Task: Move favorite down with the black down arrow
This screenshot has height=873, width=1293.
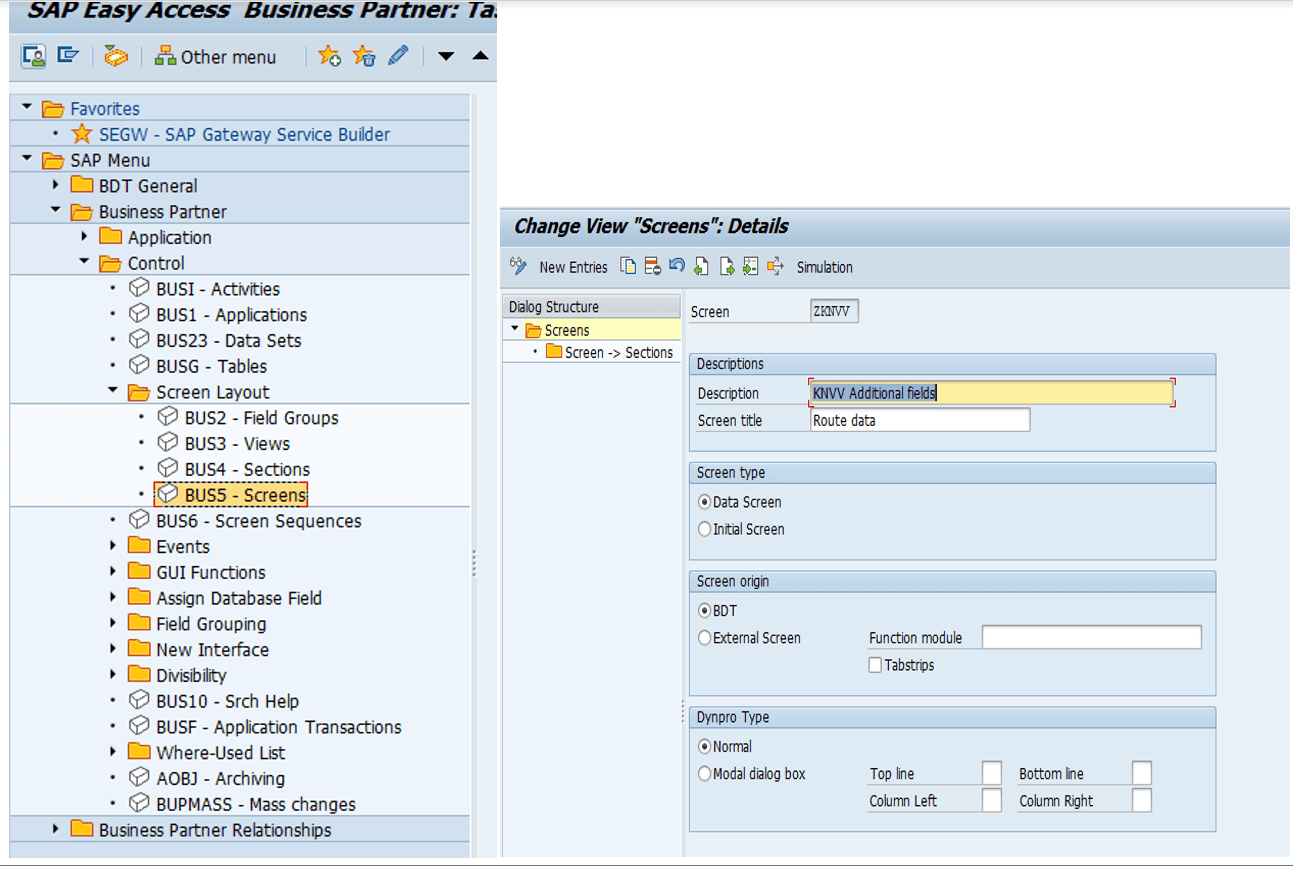Action: [x=446, y=56]
